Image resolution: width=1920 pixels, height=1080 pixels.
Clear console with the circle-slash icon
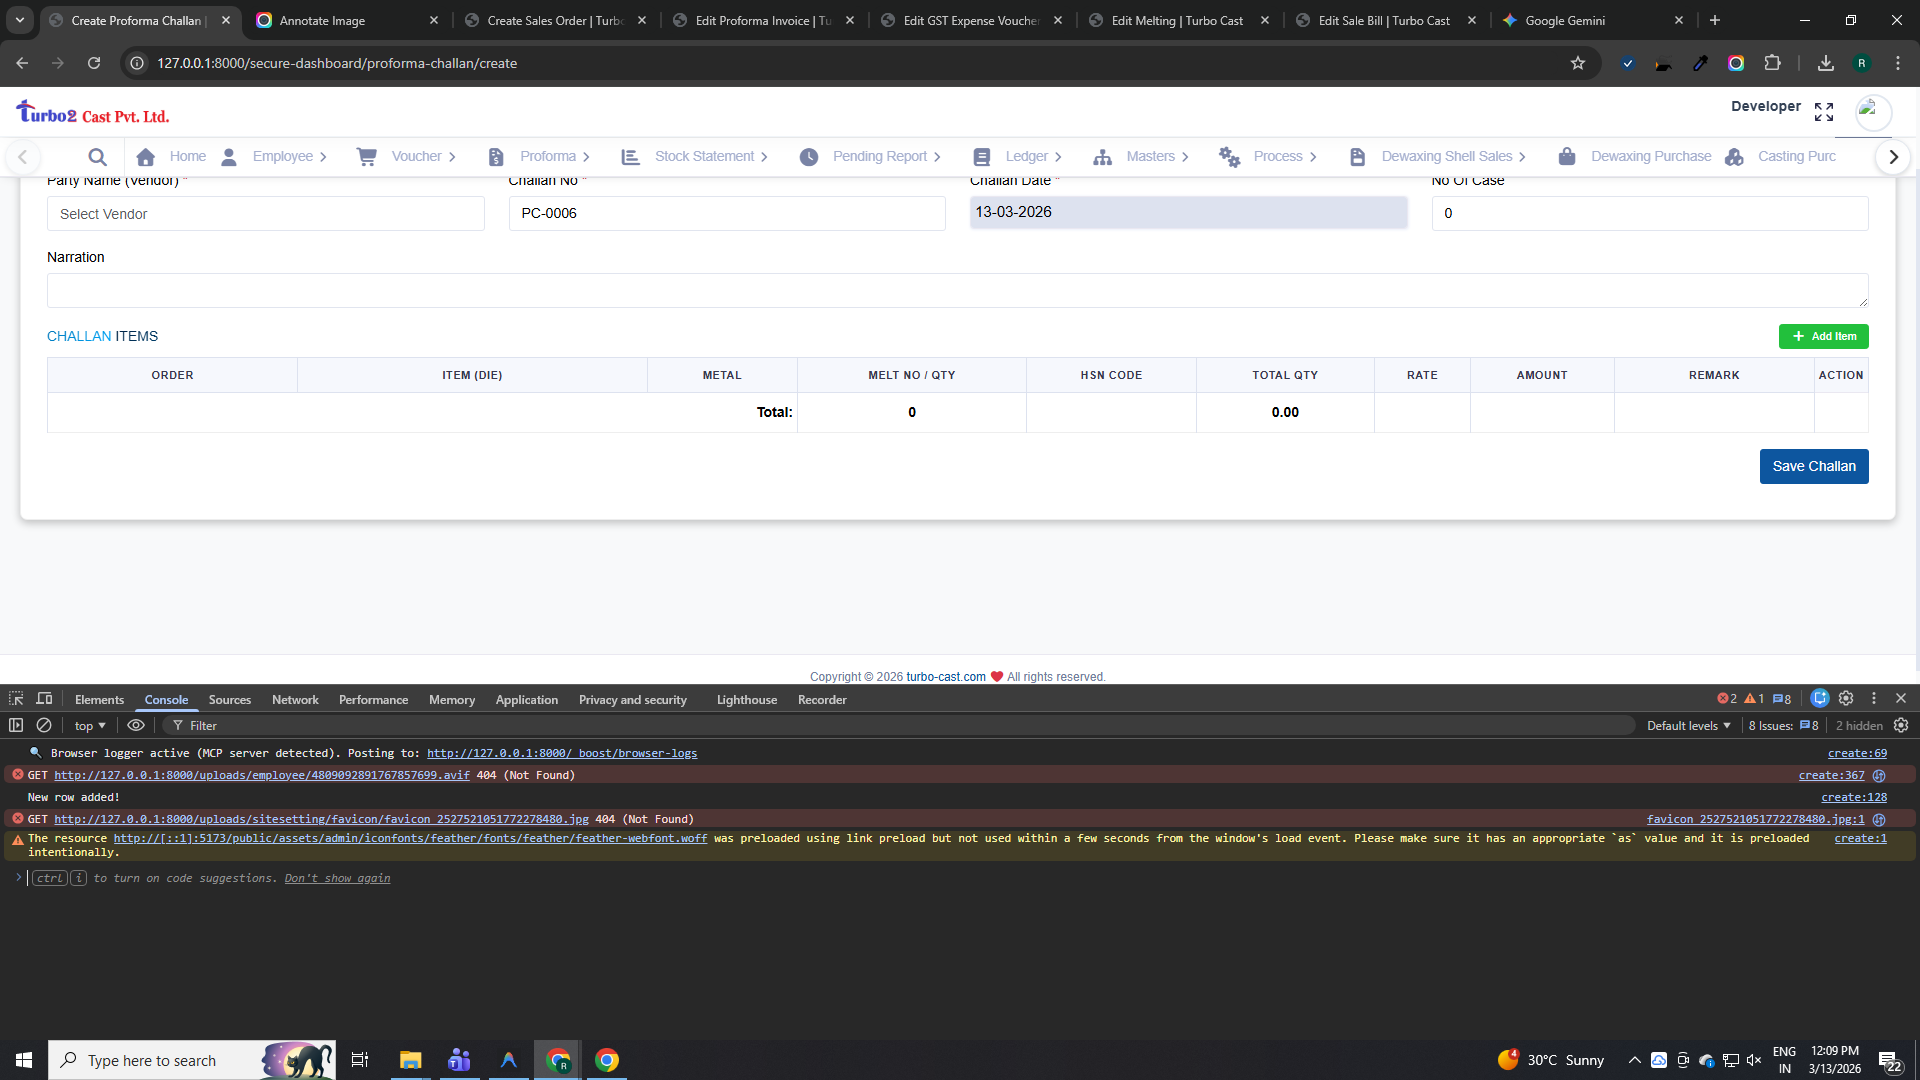[44, 725]
